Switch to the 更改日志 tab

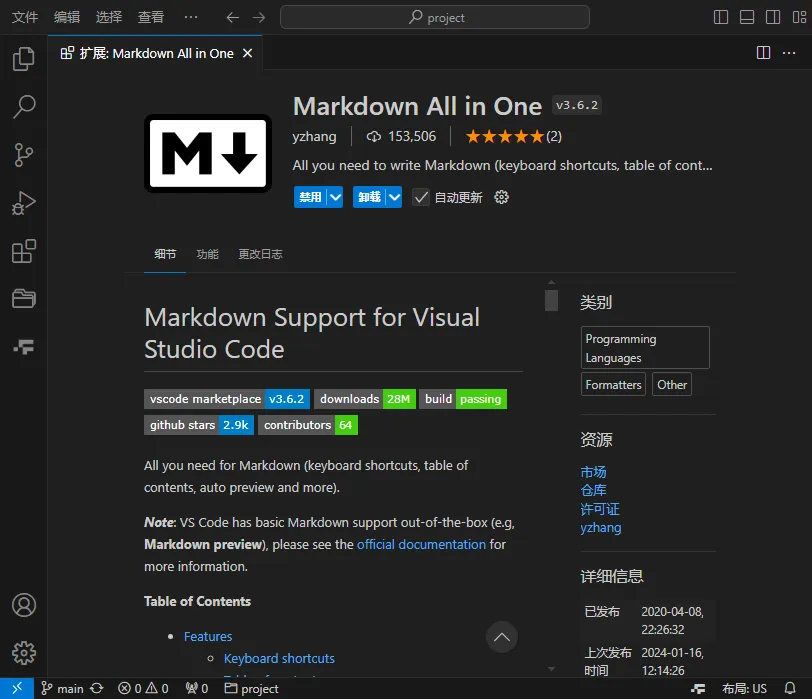tap(260, 254)
